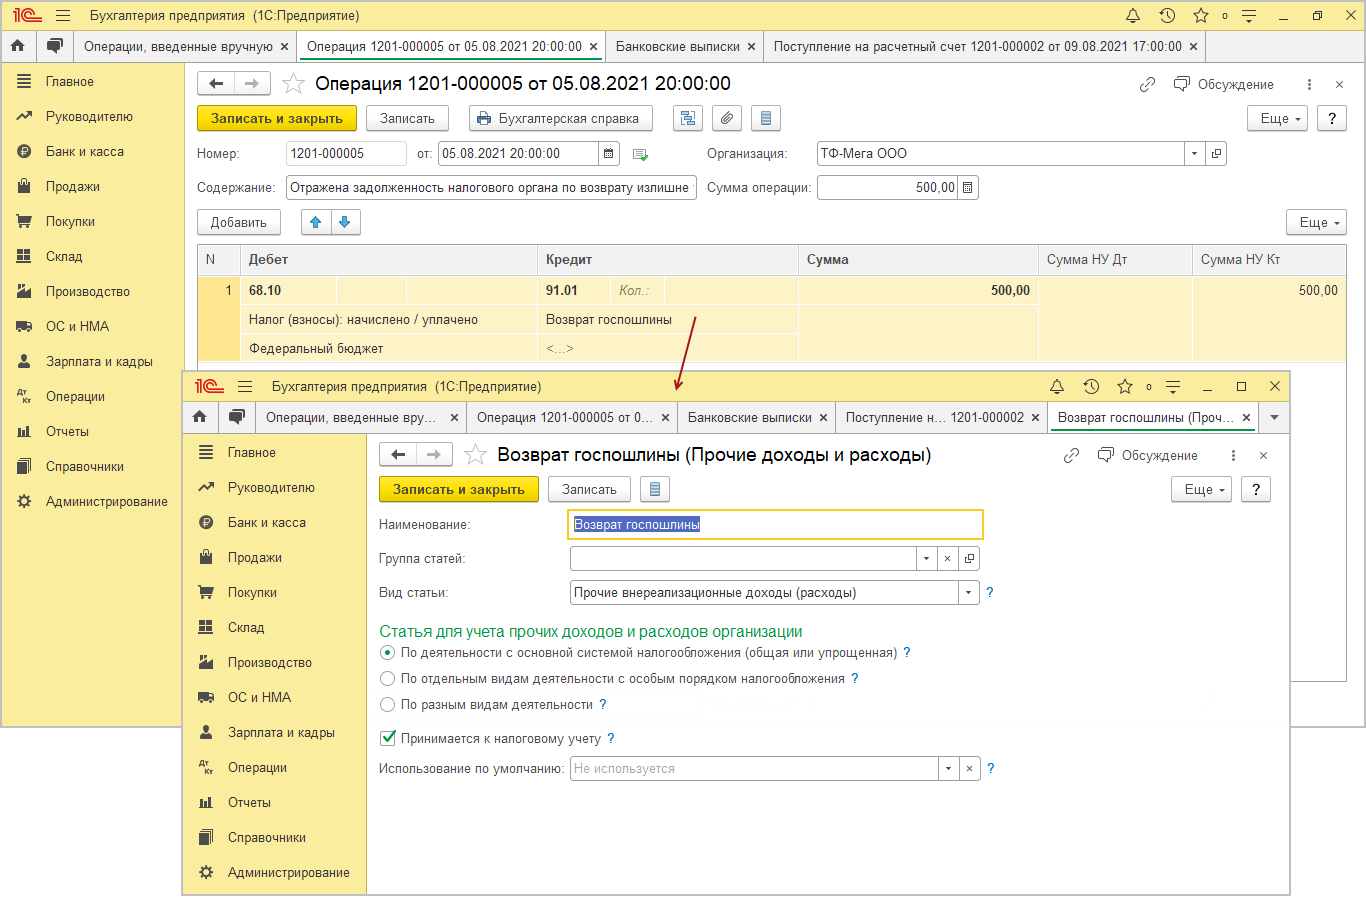The width and height of the screenshot is (1366, 902).
Task: Click the Добавить button above the table
Action: coord(239,222)
